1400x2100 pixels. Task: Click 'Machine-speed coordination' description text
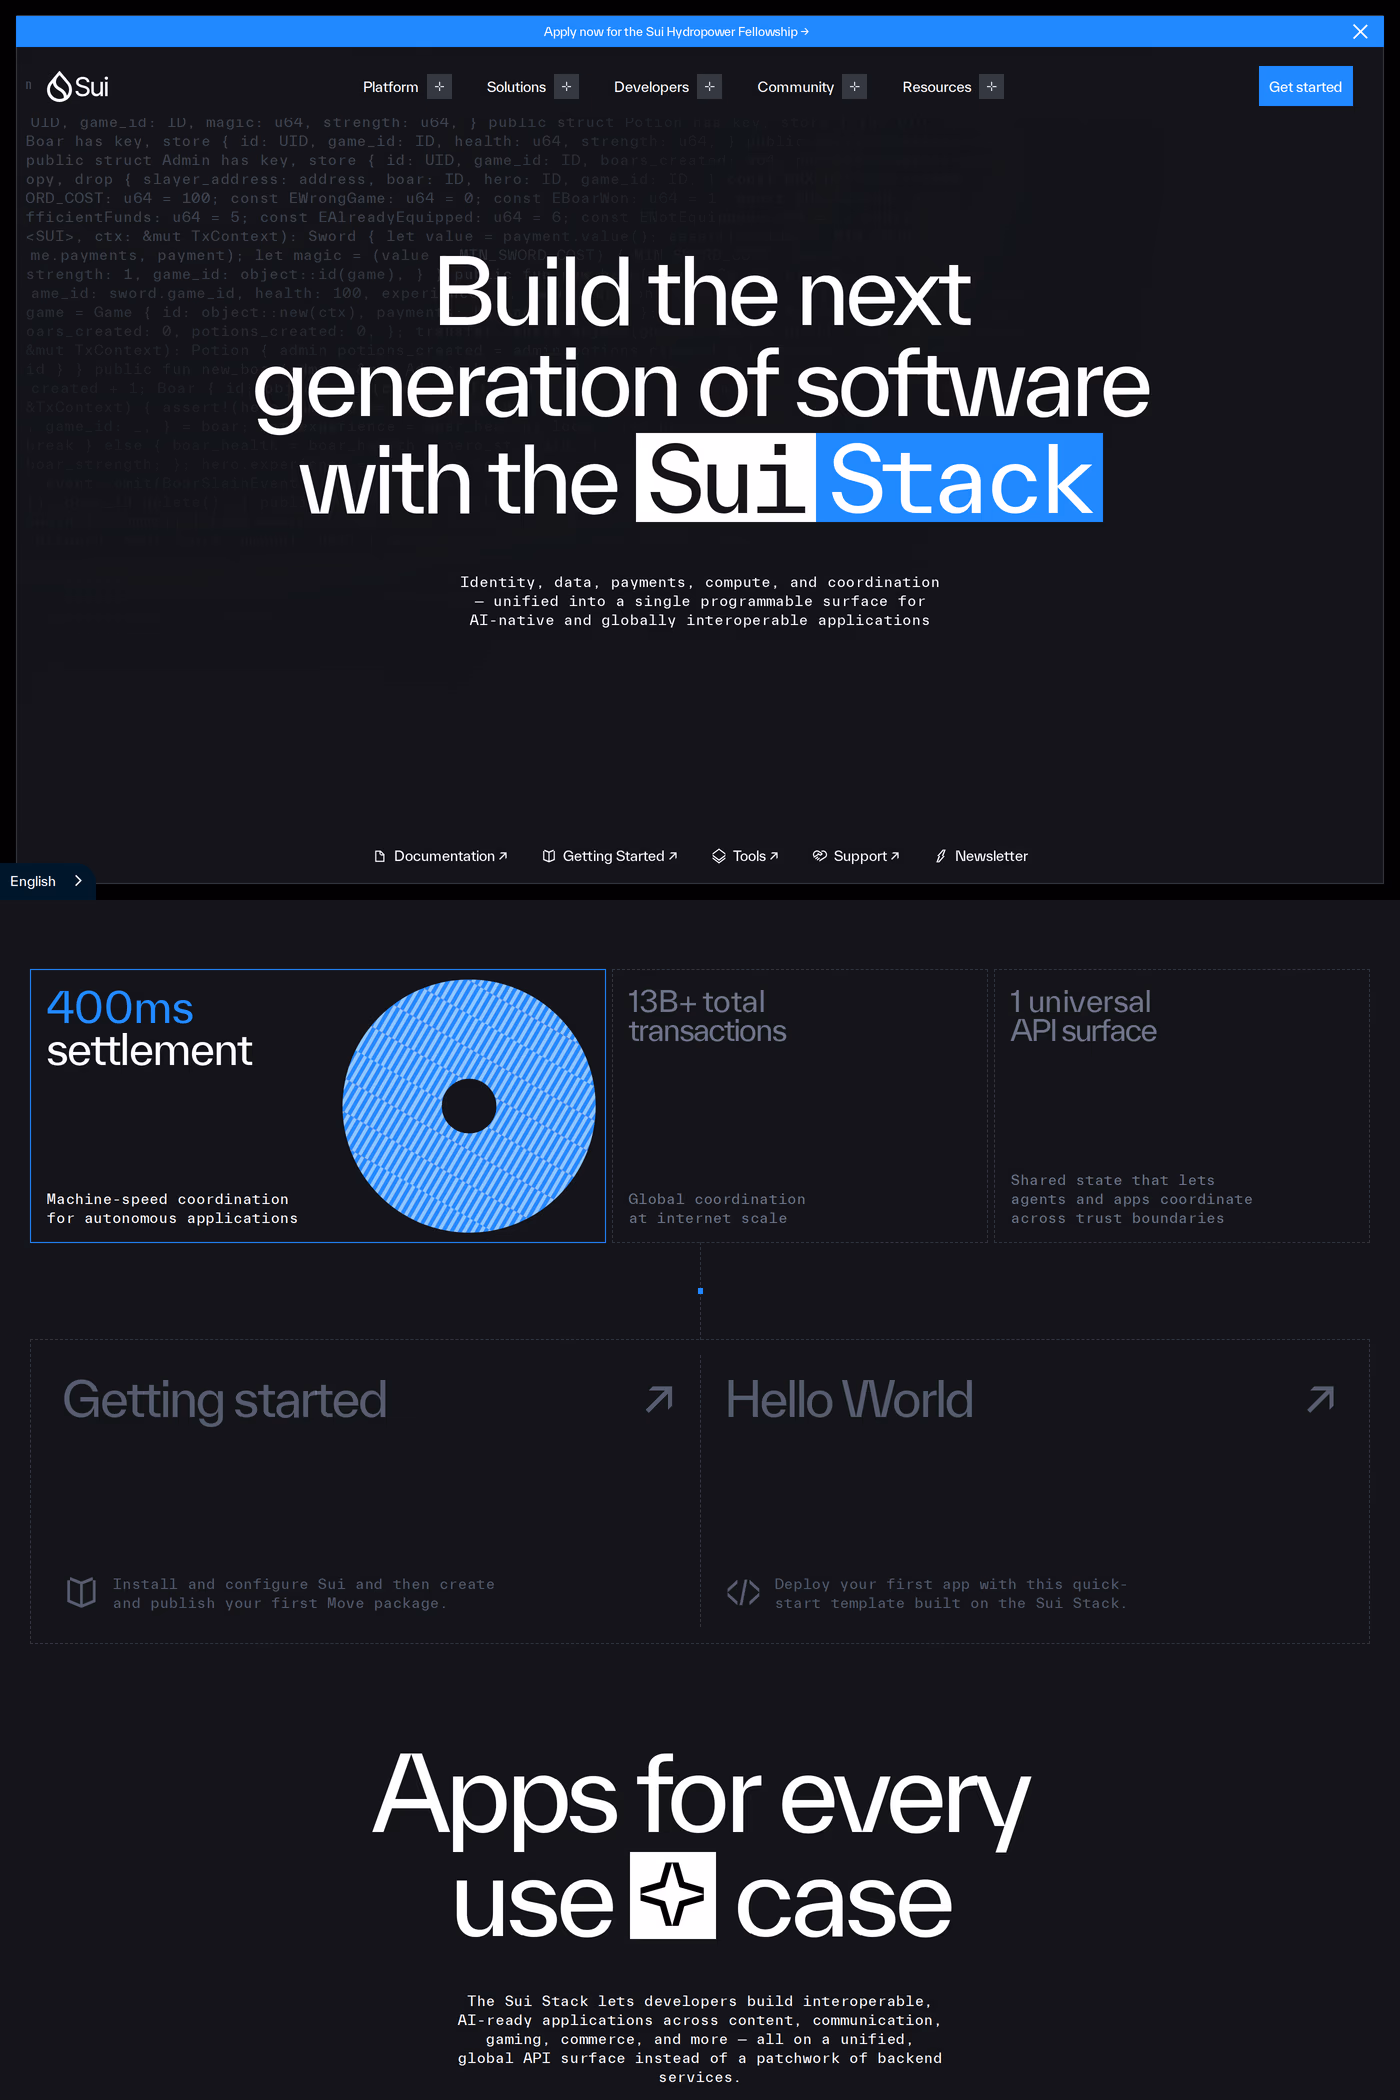[x=172, y=1208]
